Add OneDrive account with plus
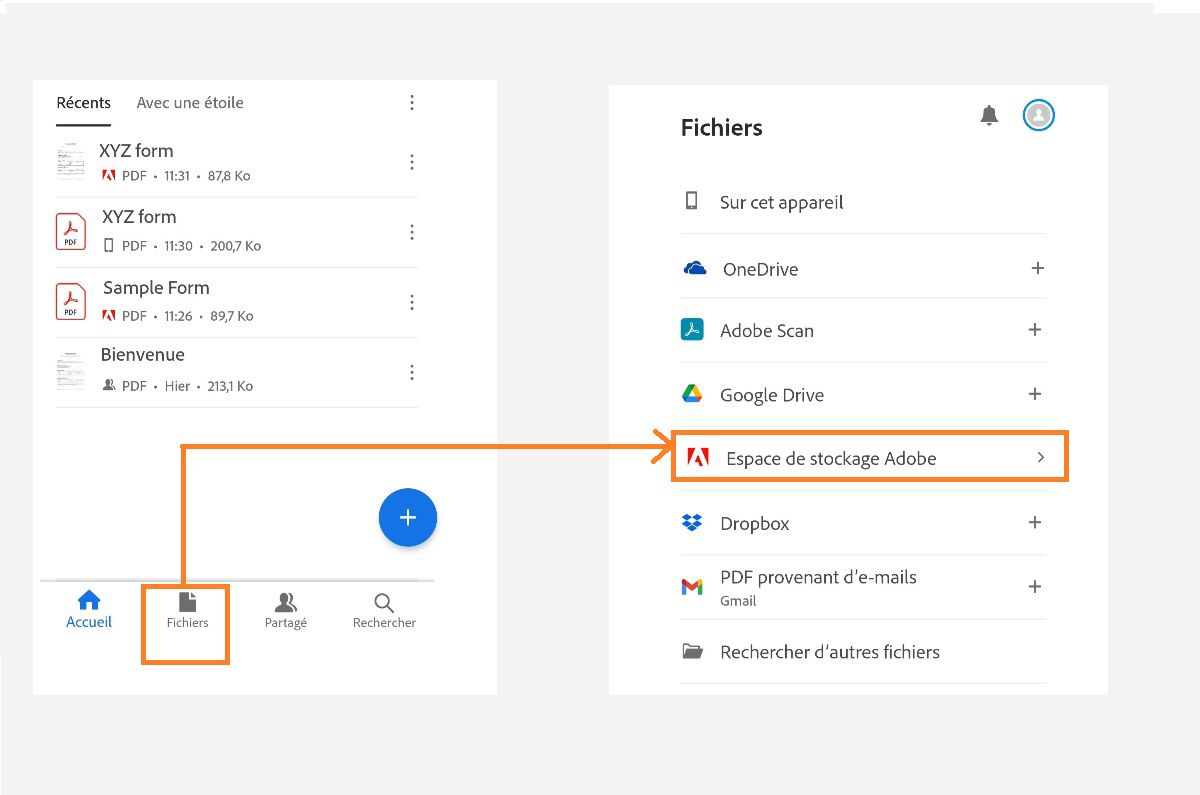This screenshot has height=795, width=1200. [1037, 268]
